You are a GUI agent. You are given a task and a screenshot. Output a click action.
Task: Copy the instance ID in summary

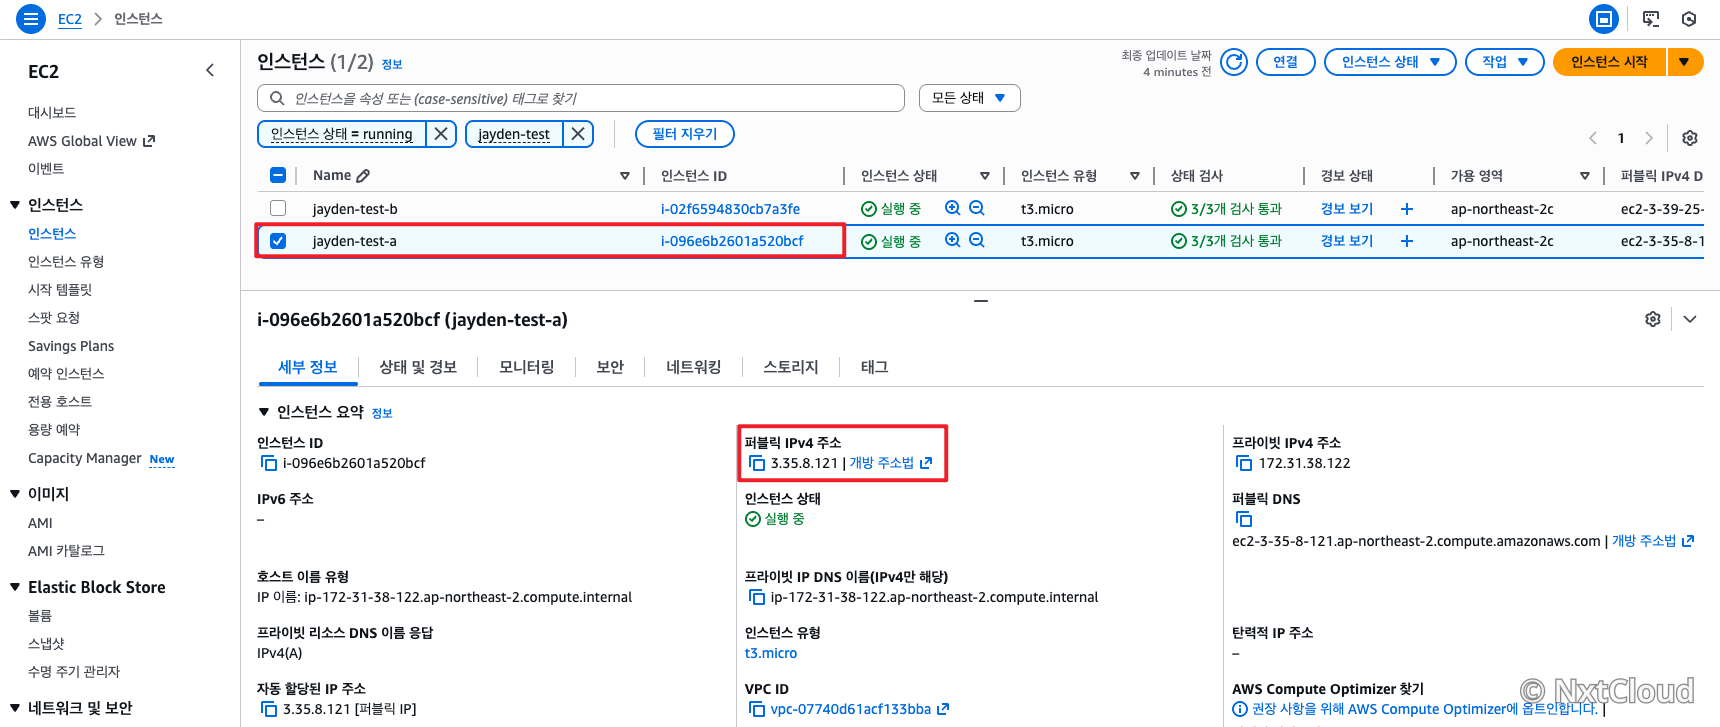(269, 463)
